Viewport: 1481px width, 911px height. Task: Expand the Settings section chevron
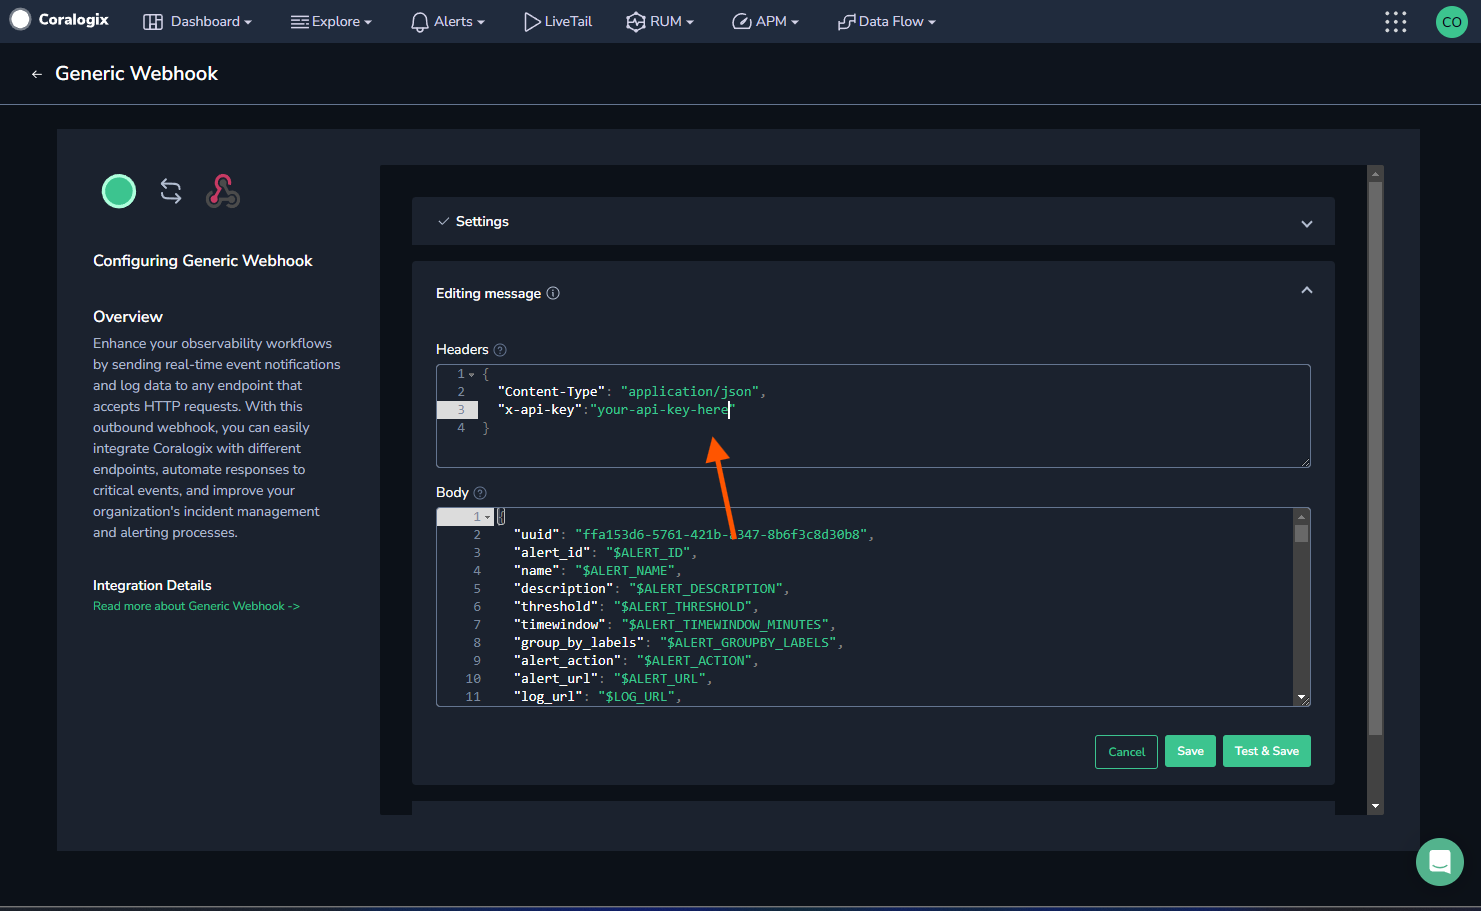pyautogui.click(x=1306, y=224)
